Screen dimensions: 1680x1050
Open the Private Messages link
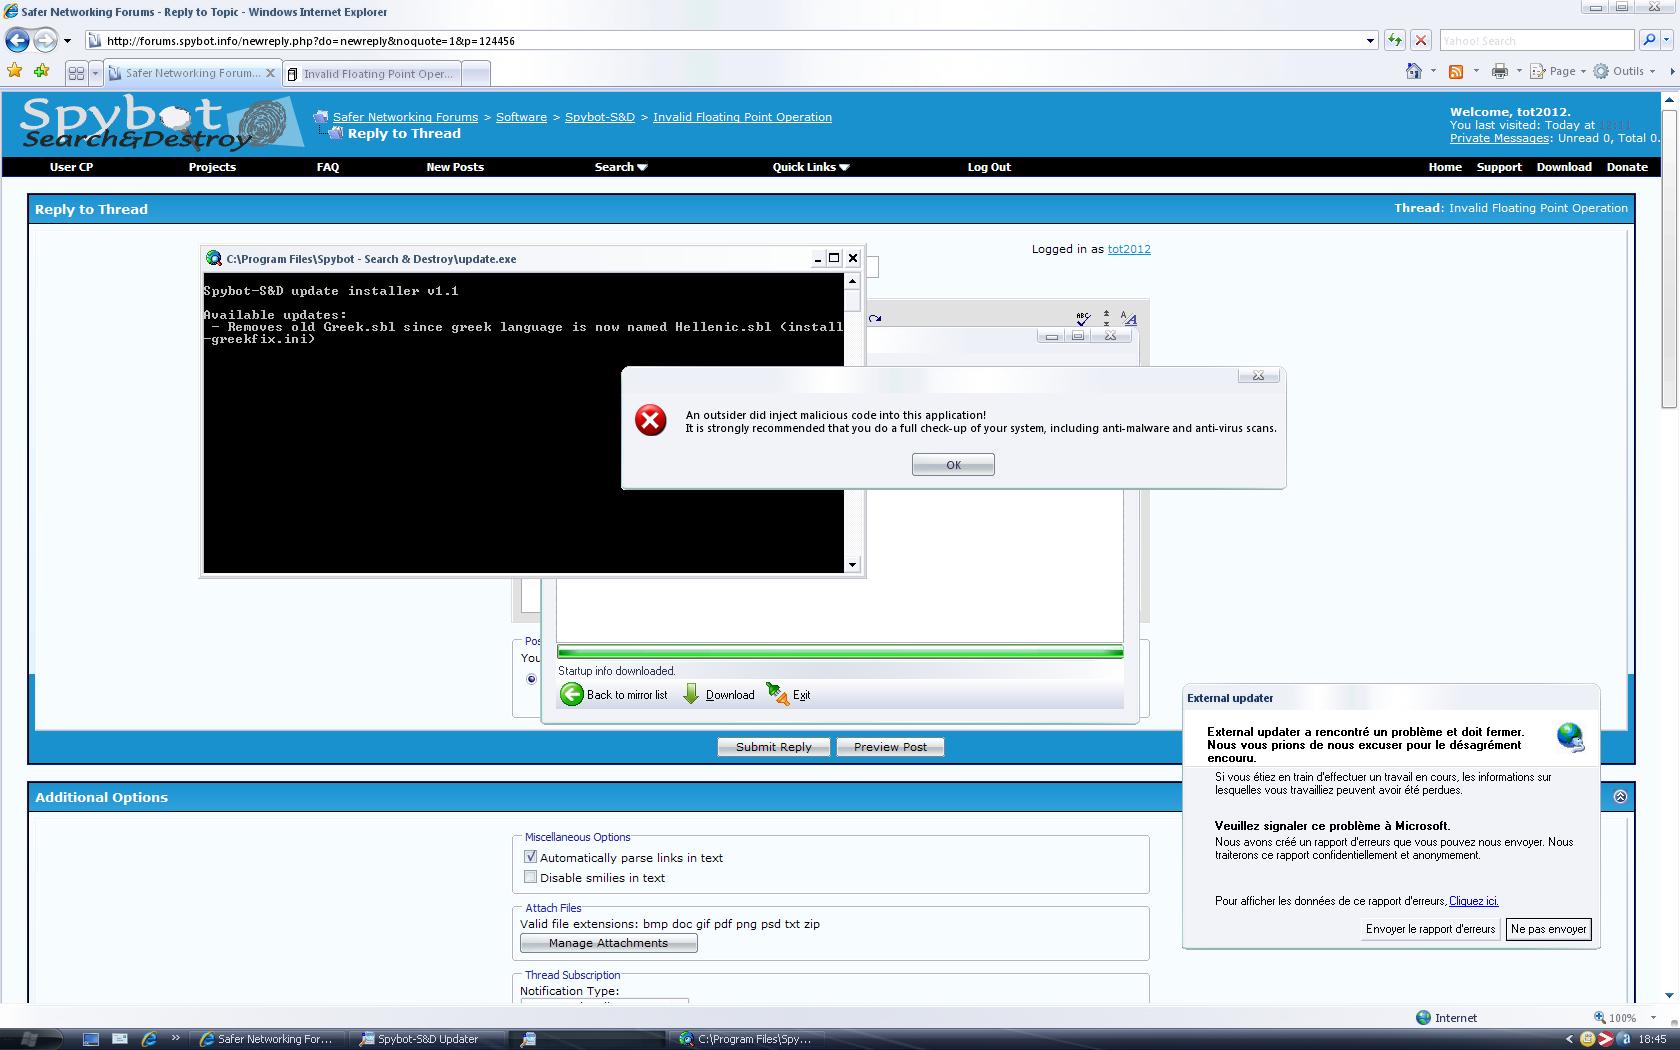[x=1499, y=138]
